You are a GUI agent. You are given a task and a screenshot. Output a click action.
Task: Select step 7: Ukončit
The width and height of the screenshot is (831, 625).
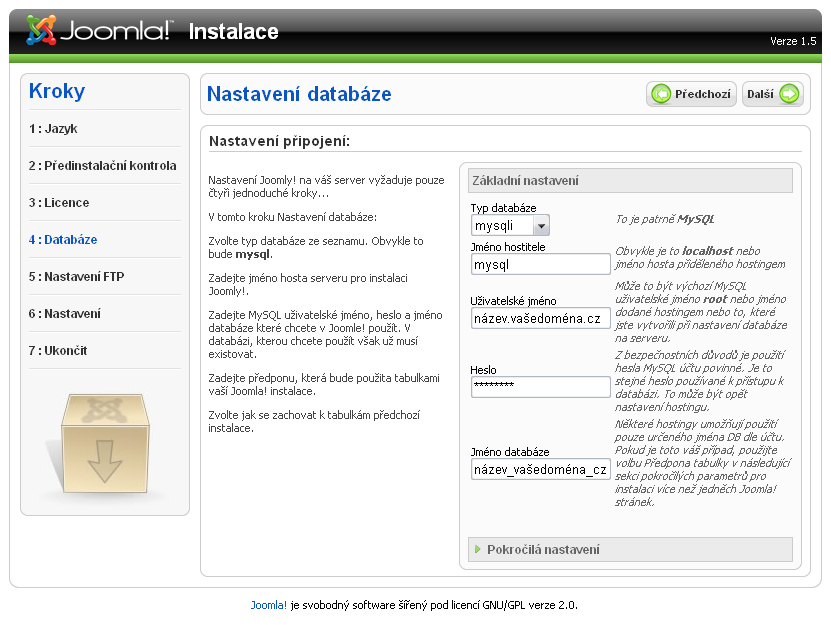[58, 351]
